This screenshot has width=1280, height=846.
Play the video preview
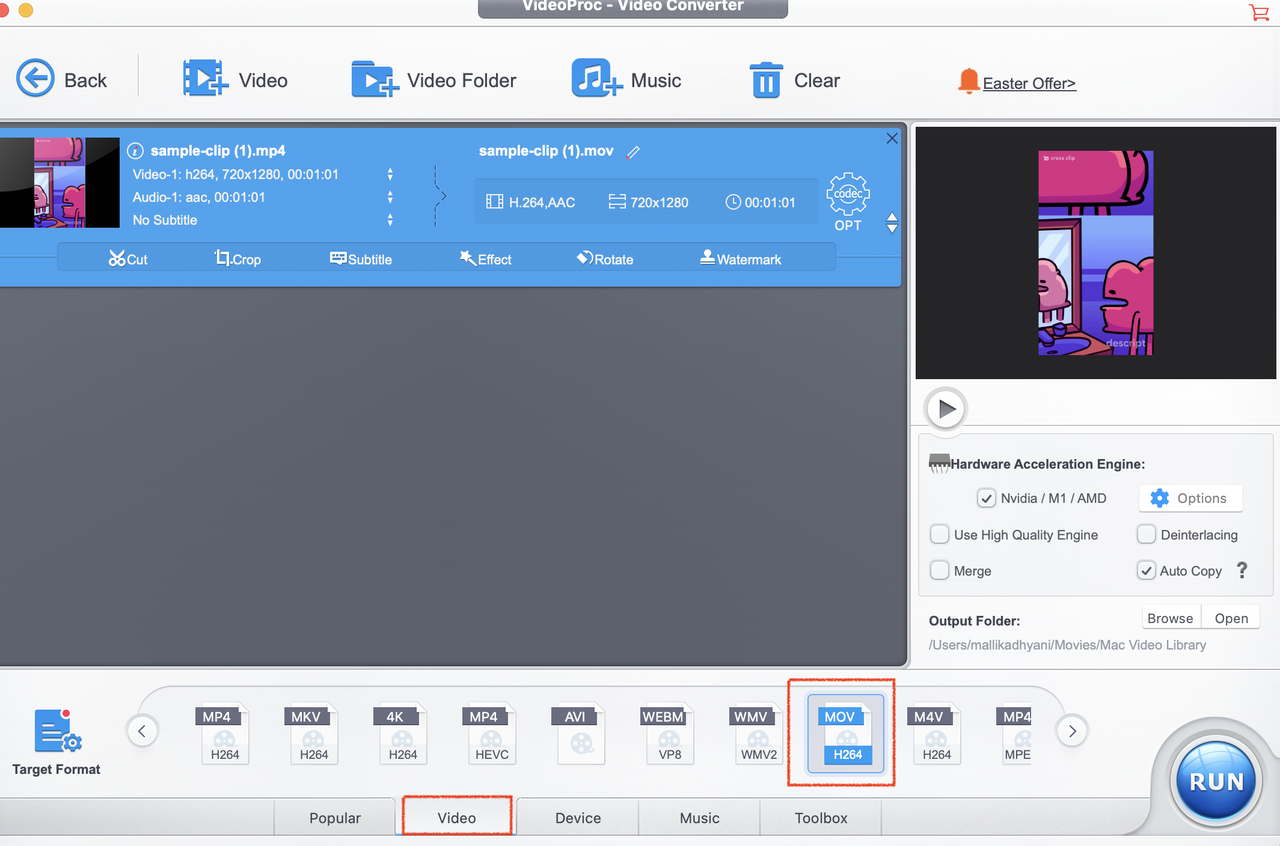coord(944,408)
